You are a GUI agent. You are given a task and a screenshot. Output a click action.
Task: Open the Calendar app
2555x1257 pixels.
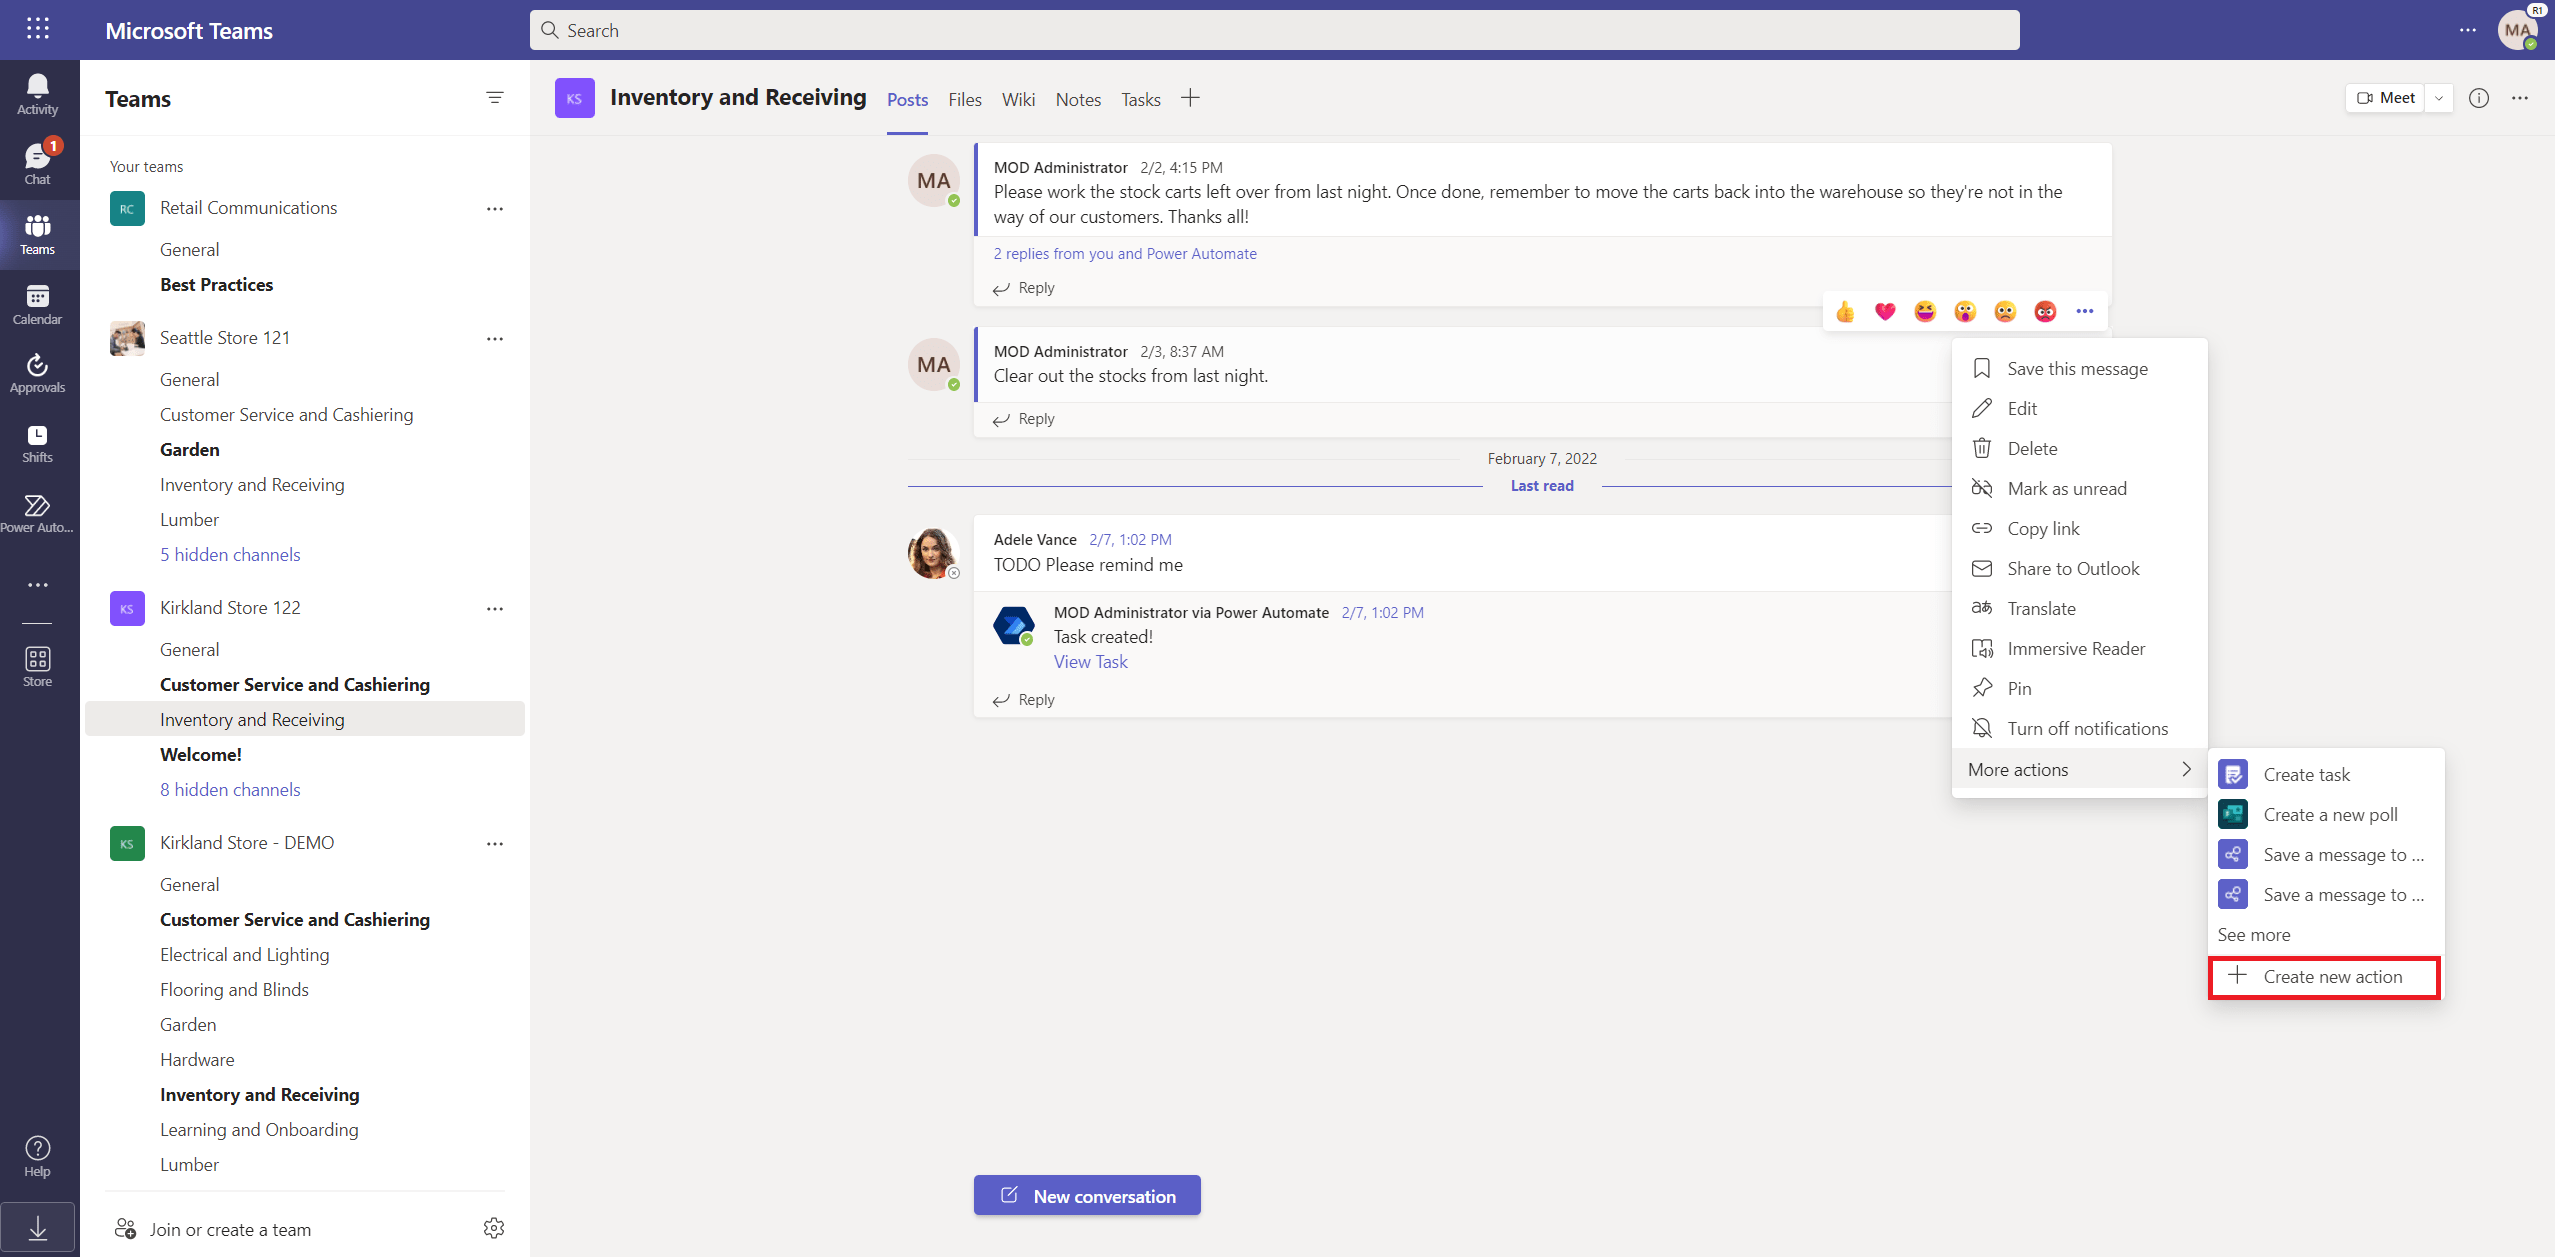pyautogui.click(x=37, y=302)
